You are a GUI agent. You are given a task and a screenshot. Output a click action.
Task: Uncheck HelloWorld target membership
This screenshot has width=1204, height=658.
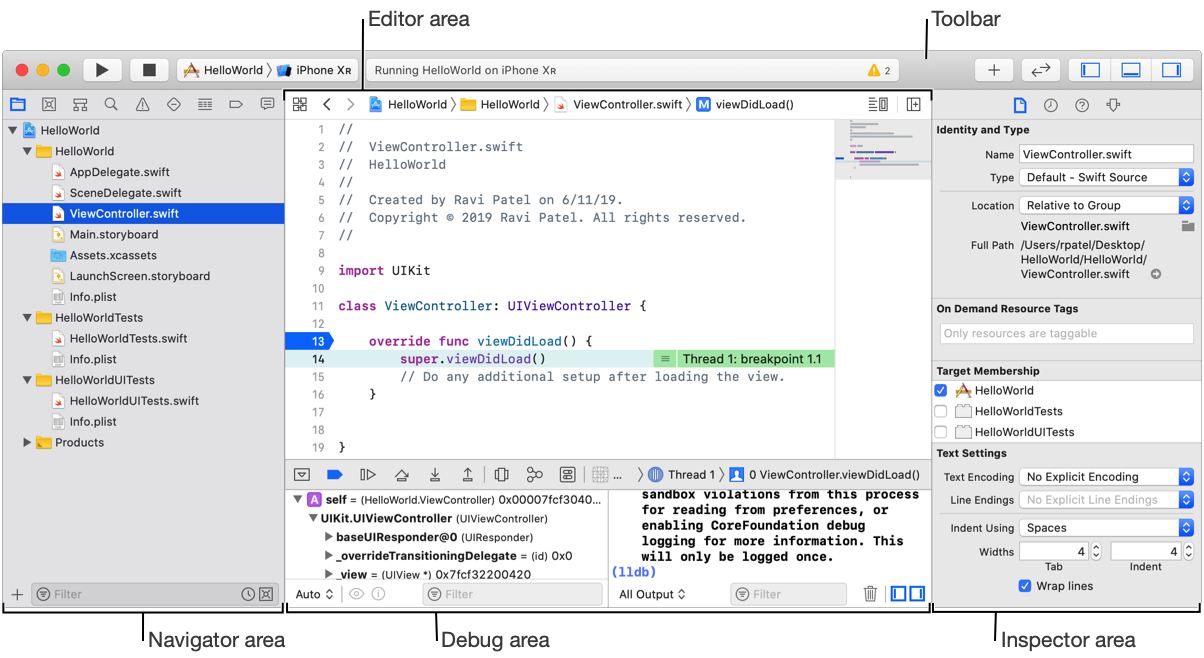(940, 391)
